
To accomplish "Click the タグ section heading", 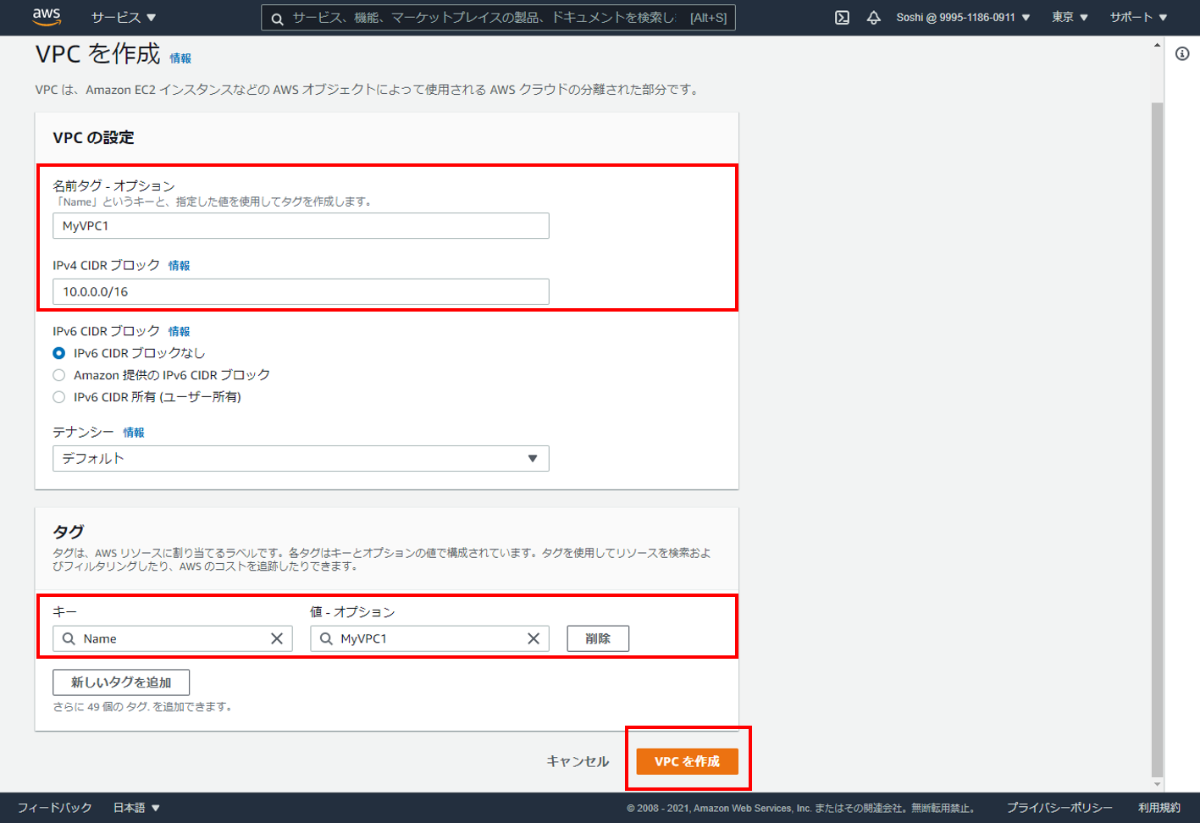I will tap(69, 531).
